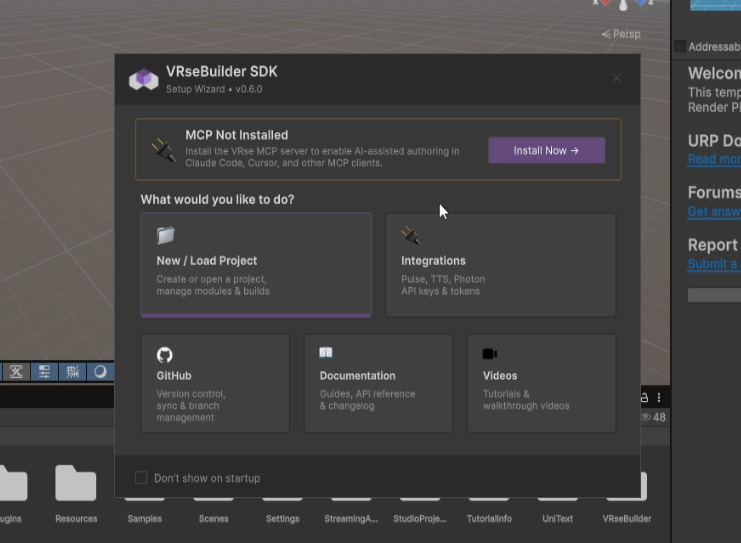Click Install Now button for MCP
Screen dimensions: 741x543
click(x=546, y=150)
